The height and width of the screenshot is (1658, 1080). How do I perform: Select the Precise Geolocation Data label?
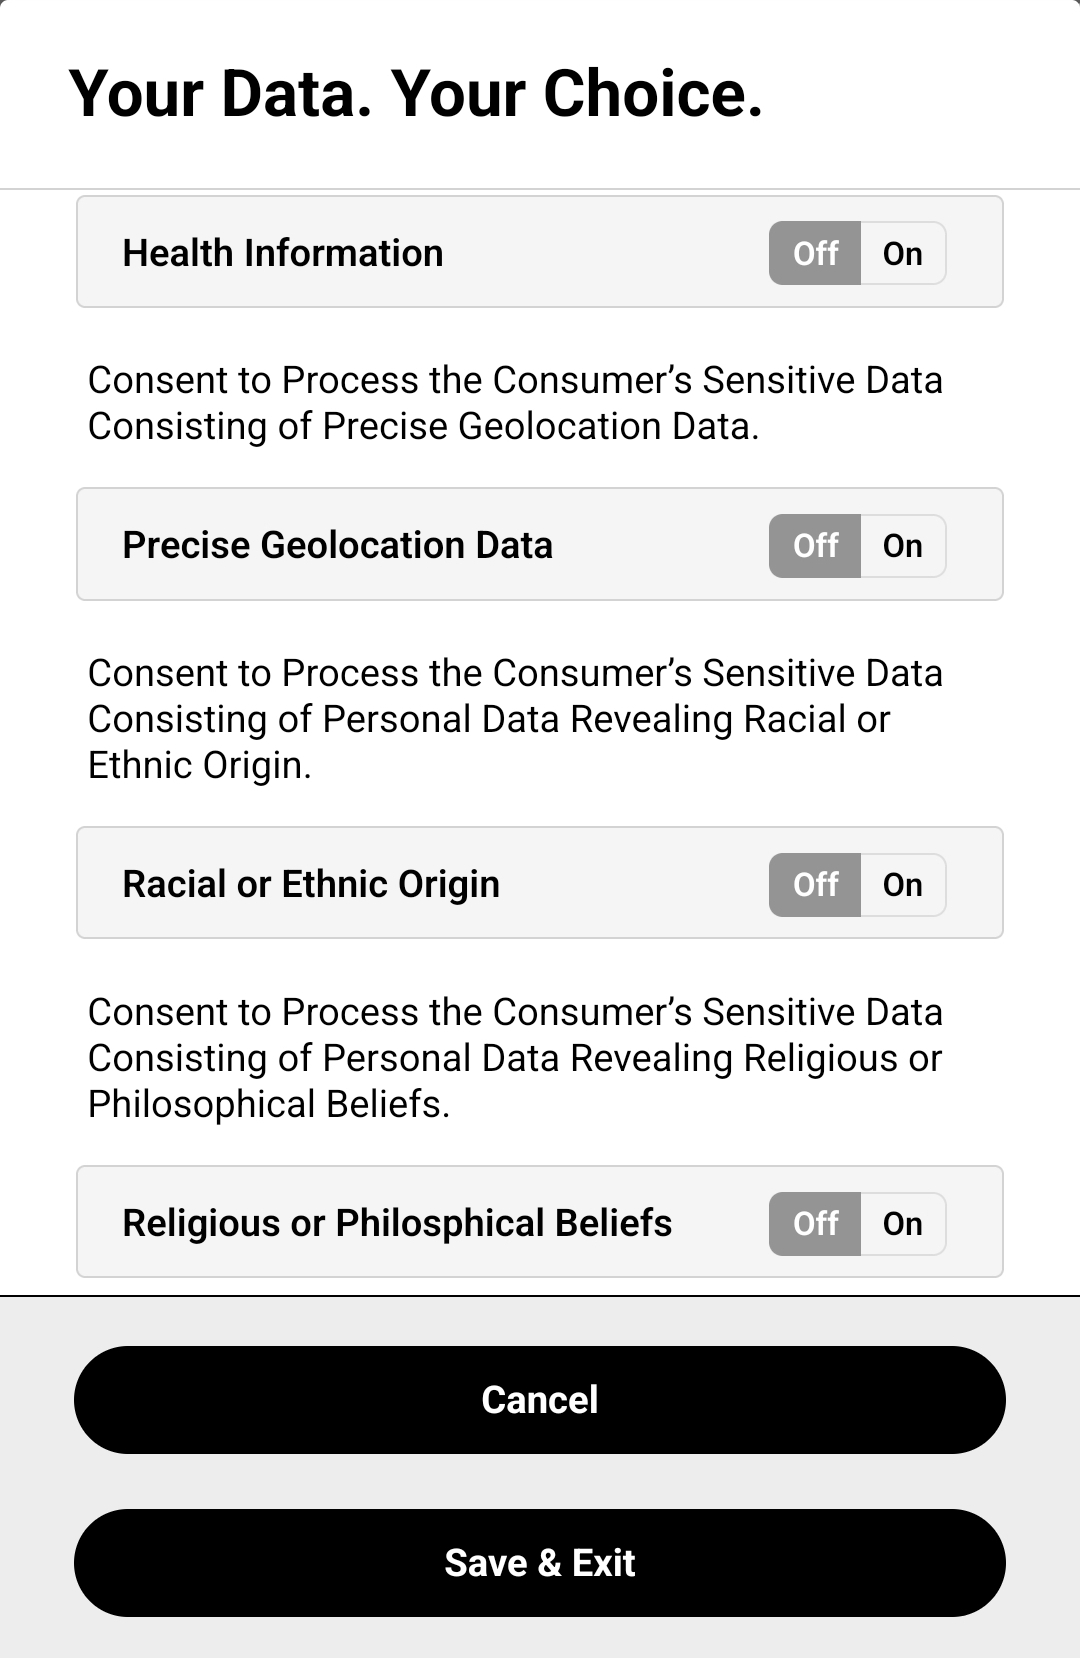337,546
